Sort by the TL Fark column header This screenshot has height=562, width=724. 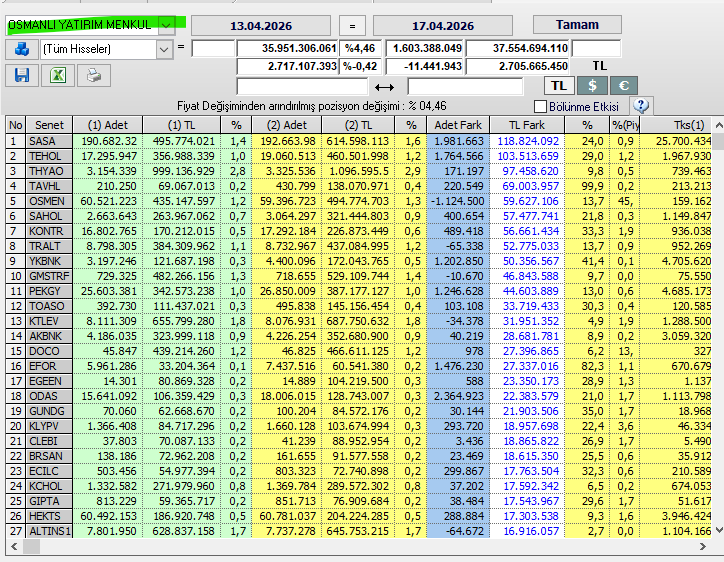pos(527,125)
